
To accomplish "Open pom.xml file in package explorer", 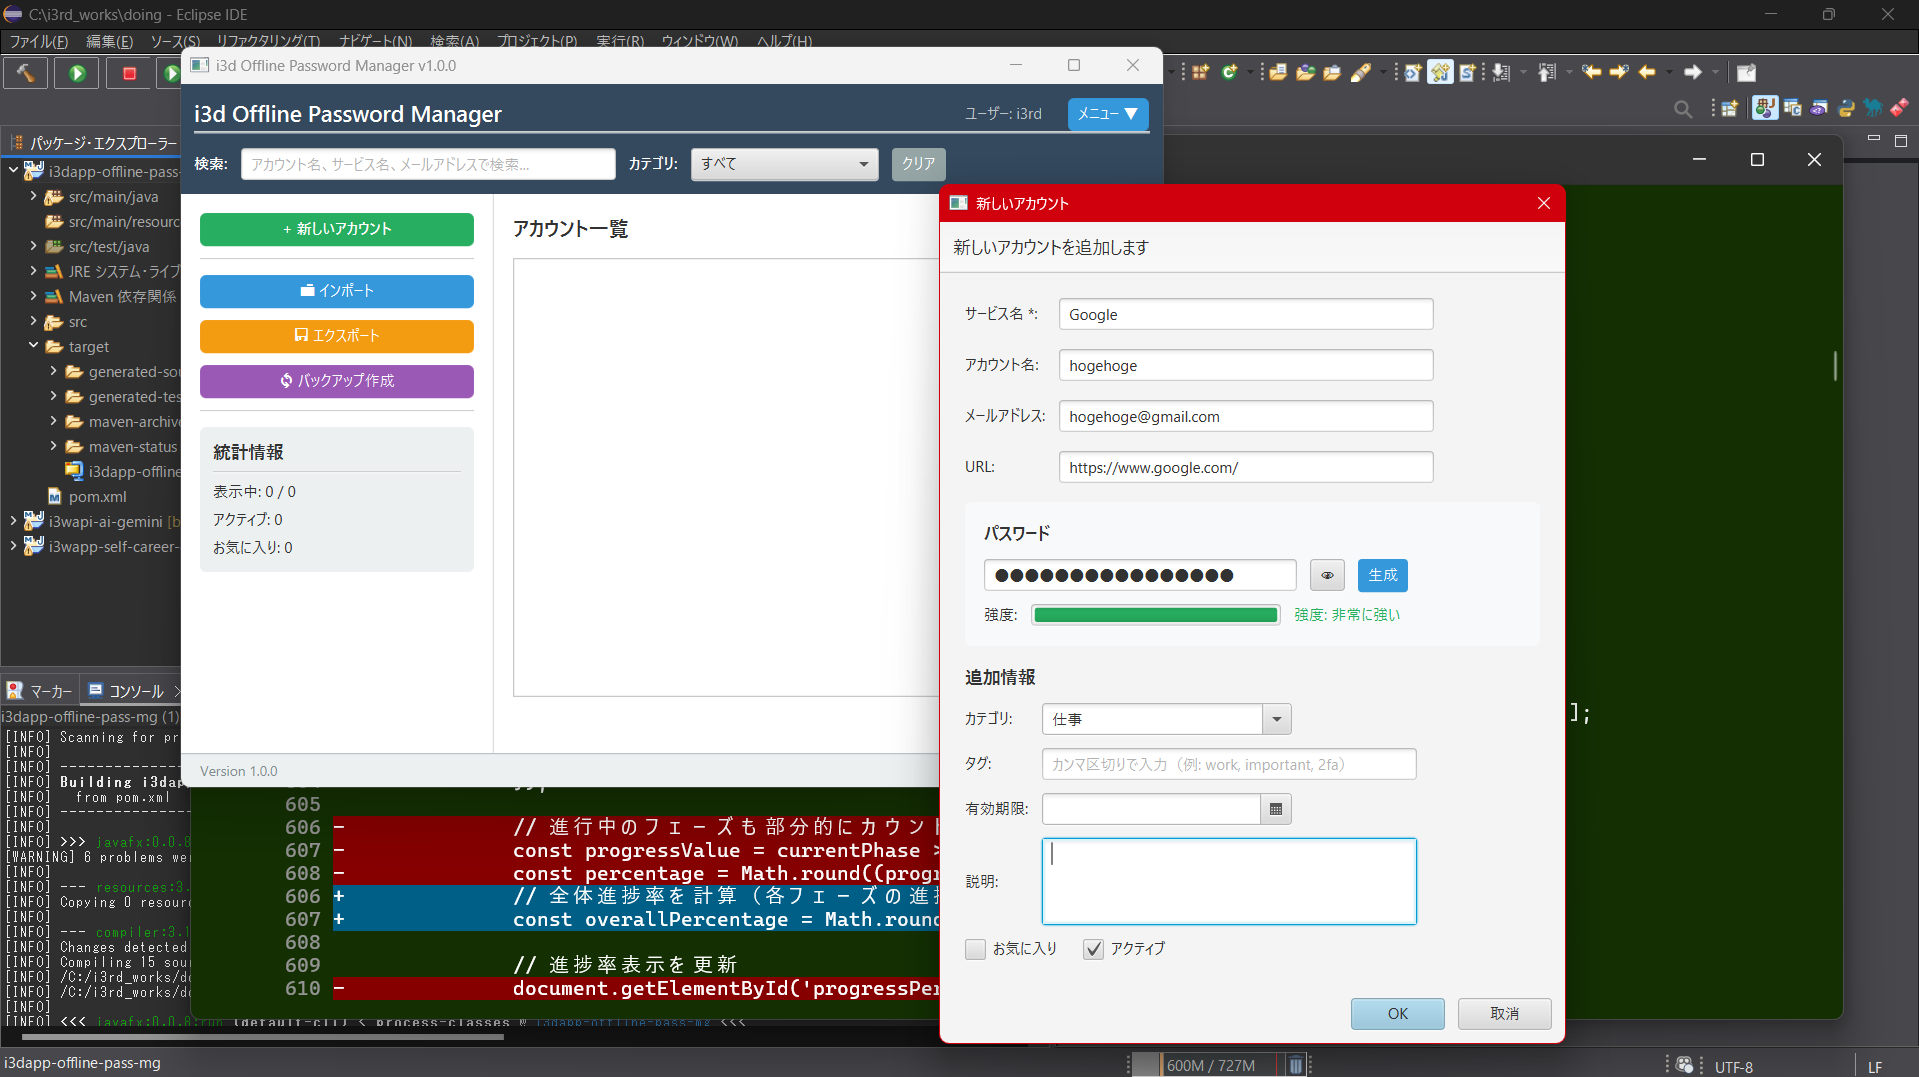I will pos(97,497).
